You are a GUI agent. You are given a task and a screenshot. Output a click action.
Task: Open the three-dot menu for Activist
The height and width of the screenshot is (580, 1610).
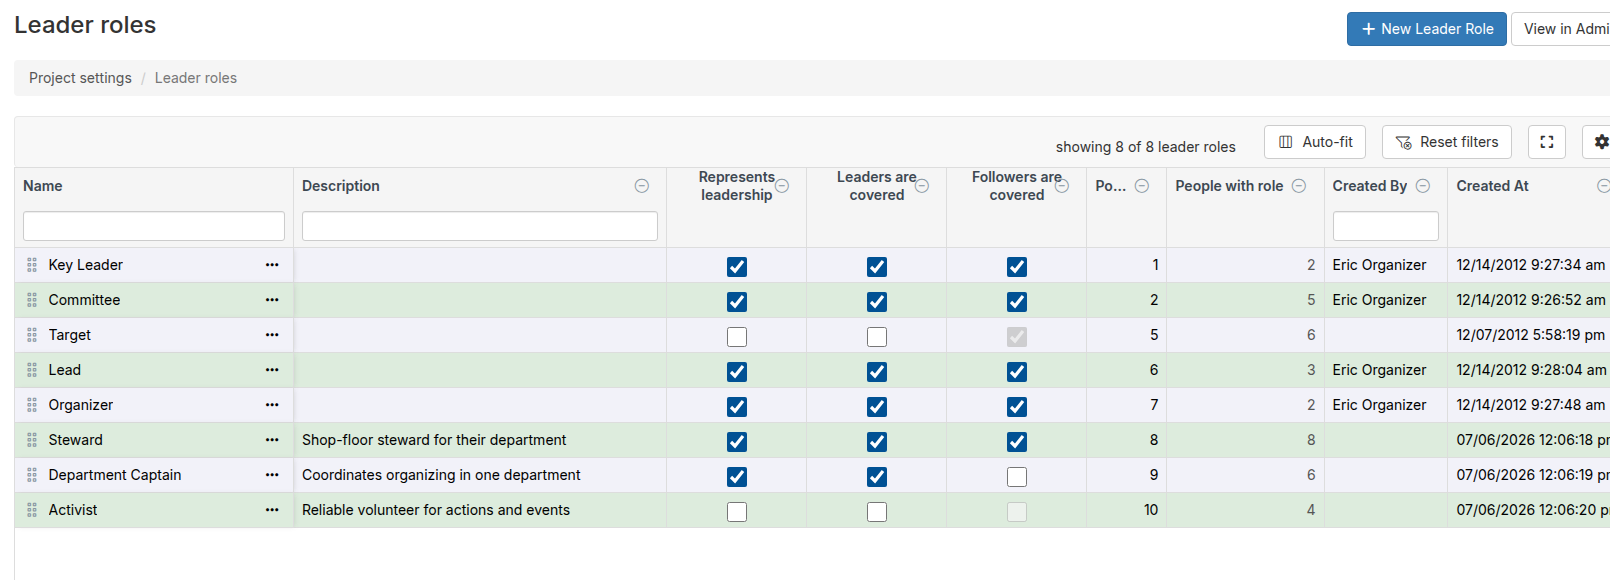pyautogui.click(x=272, y=510)
